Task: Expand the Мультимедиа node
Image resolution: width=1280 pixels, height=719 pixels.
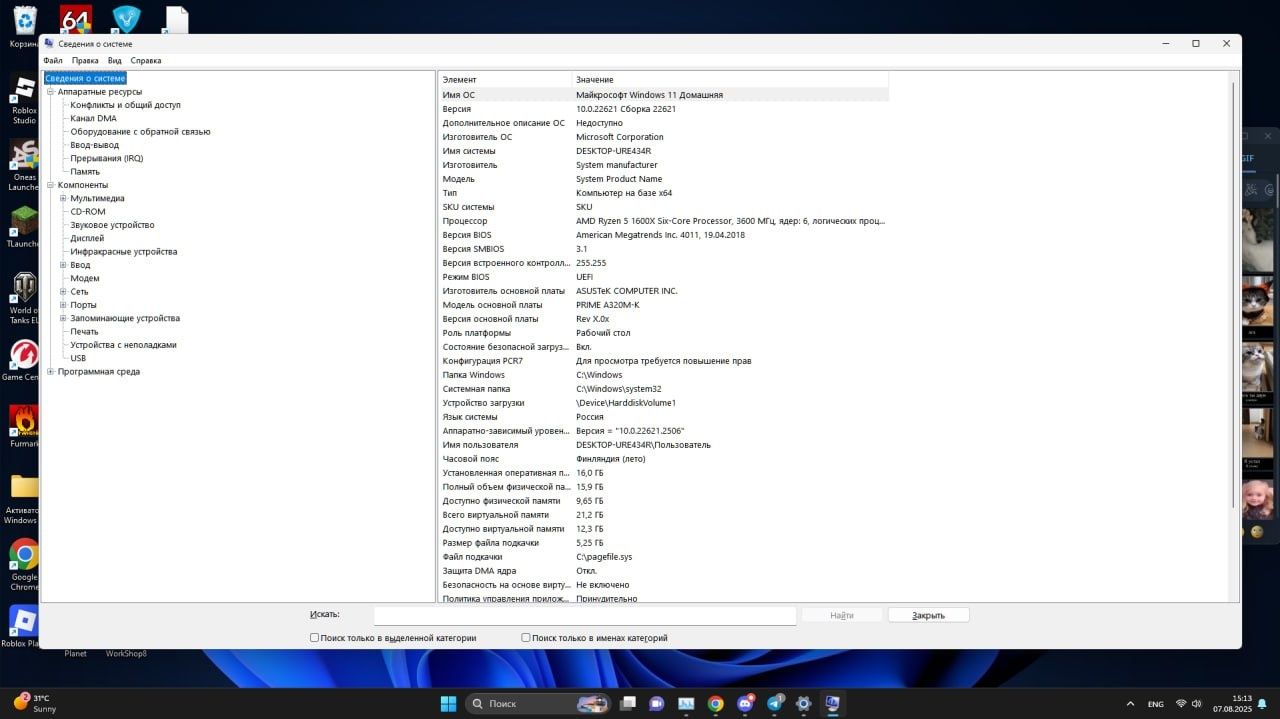Action: tap(63, 198)
